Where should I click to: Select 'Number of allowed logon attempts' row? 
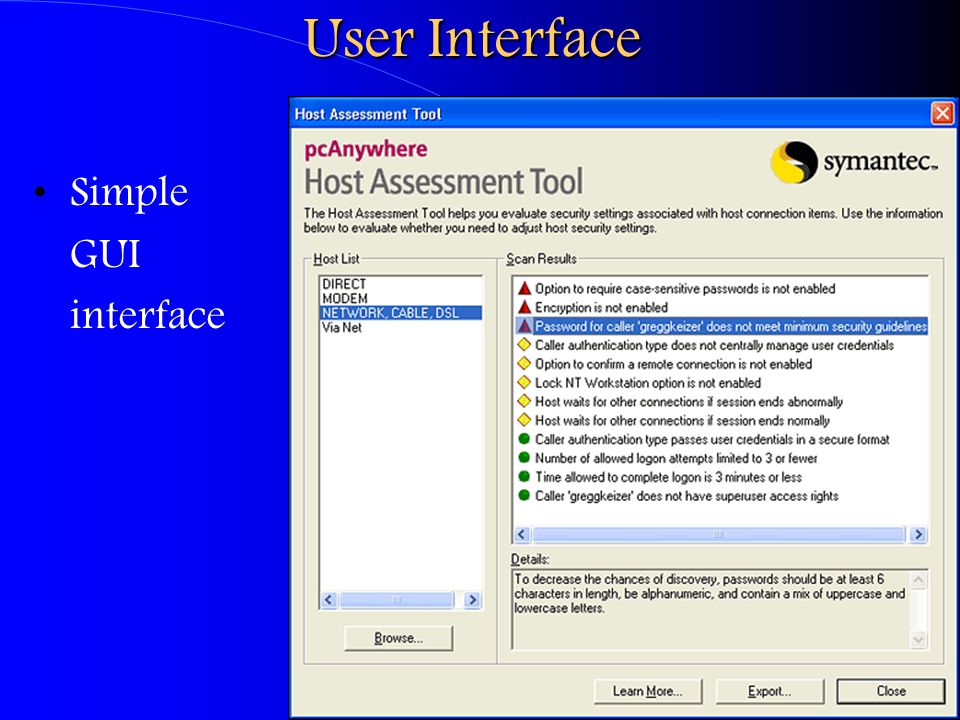coord(676,458)
